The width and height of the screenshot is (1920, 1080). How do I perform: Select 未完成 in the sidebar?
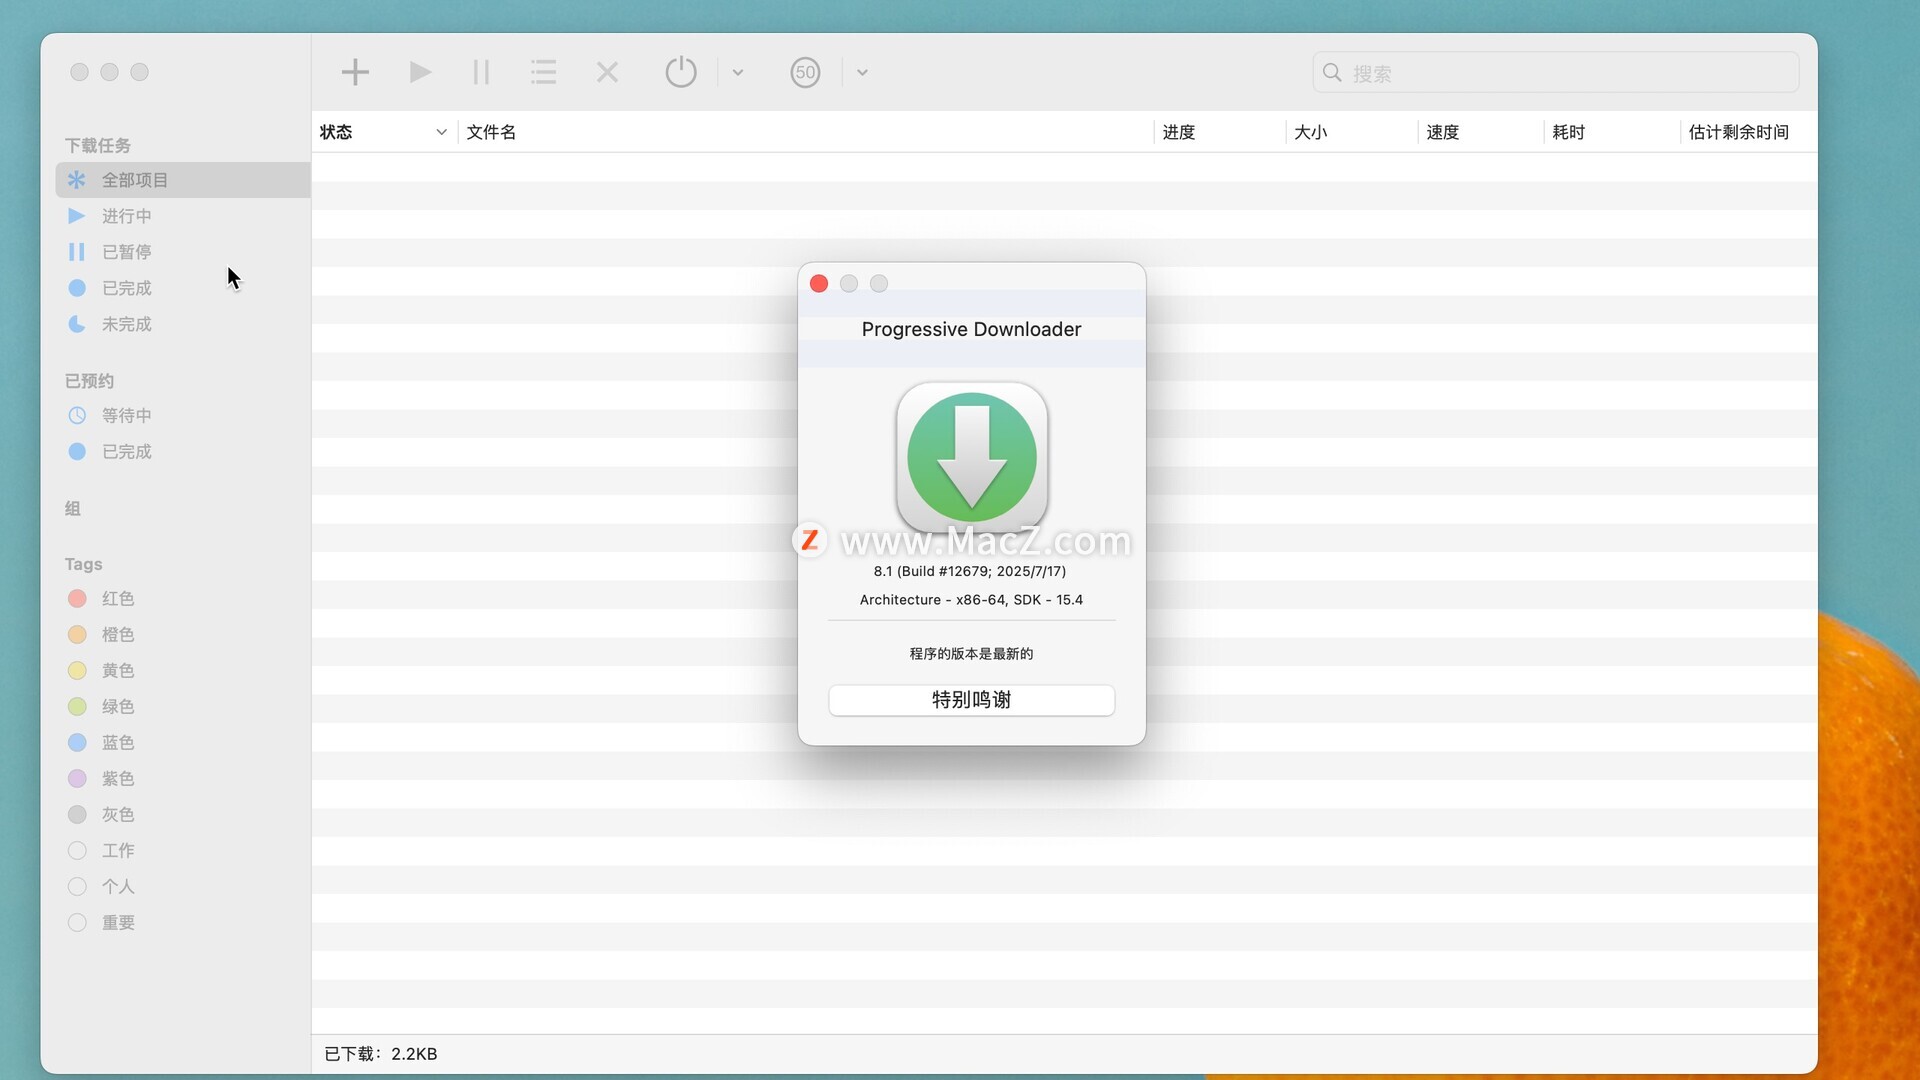point(183,324)
